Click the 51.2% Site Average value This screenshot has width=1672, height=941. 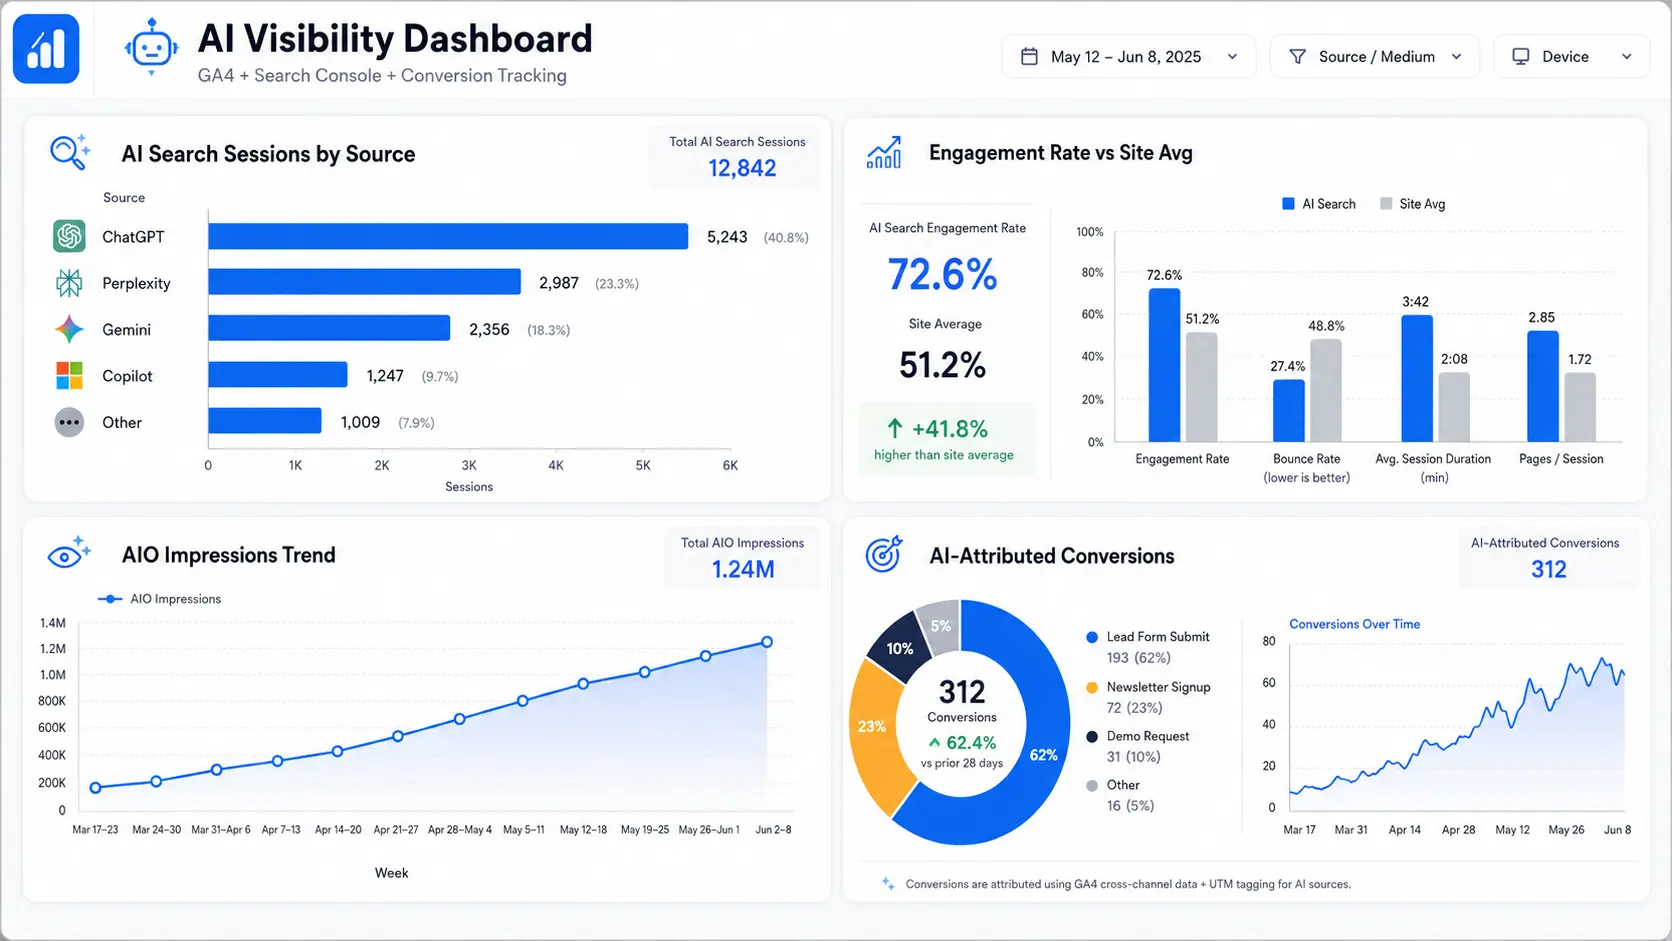point(942,365)
